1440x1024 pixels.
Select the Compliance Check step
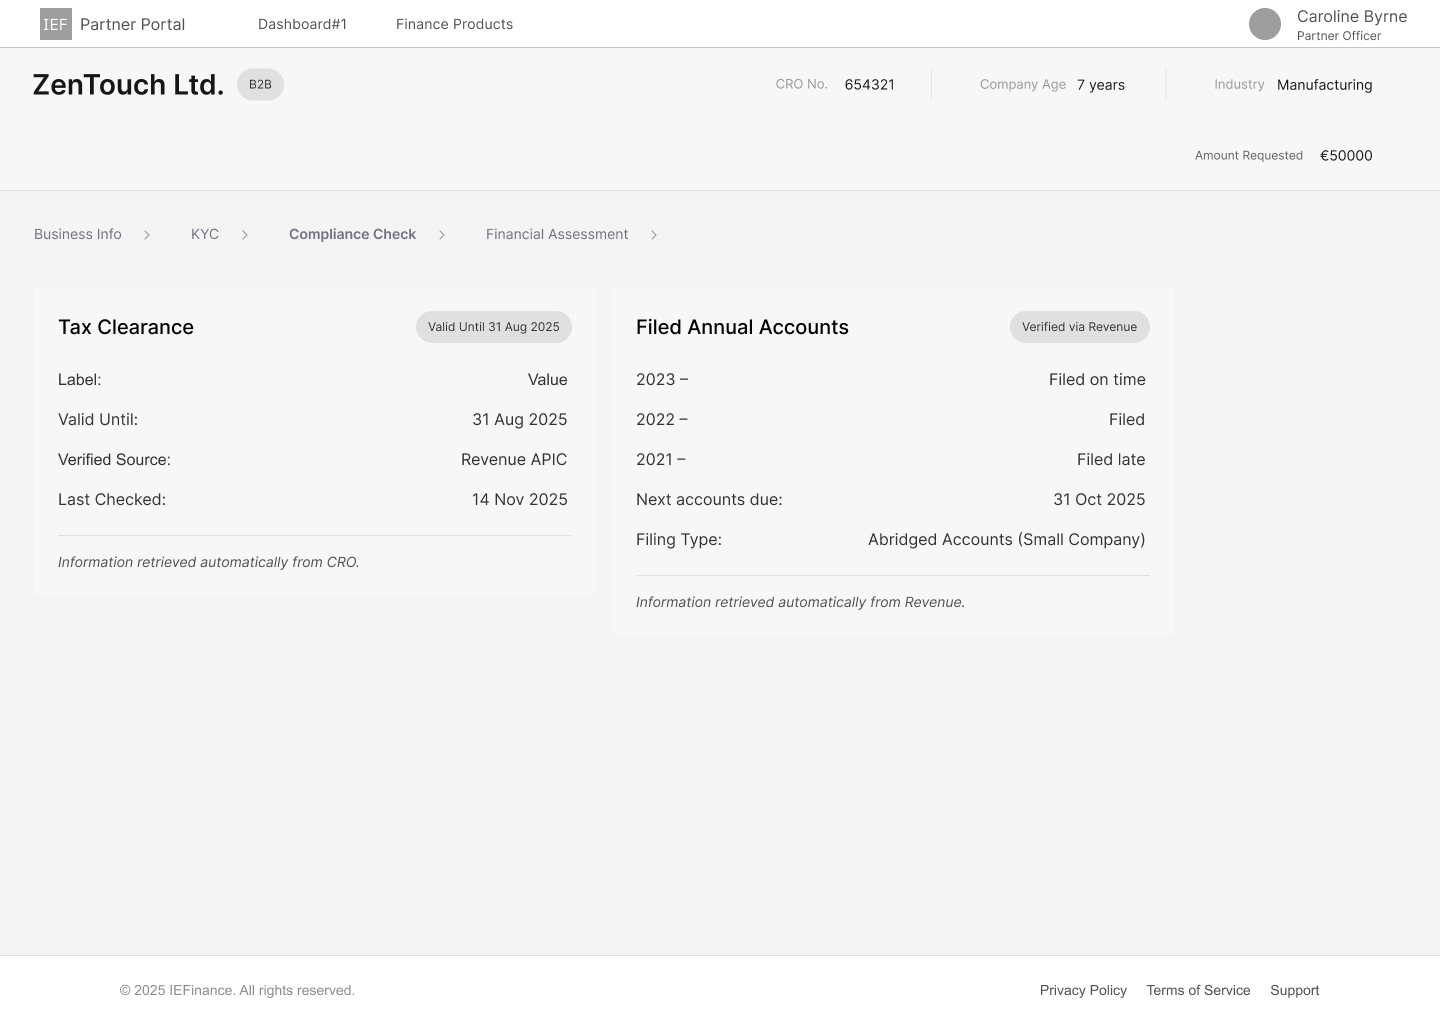coord(352,234)
